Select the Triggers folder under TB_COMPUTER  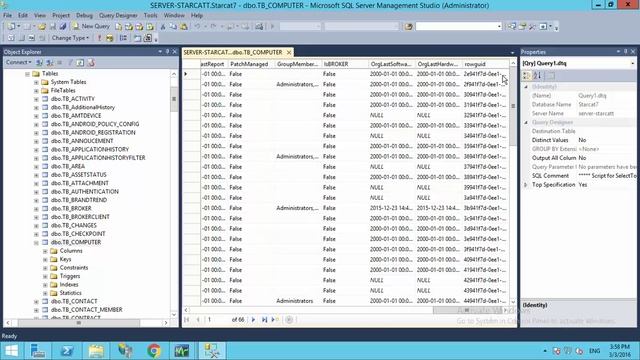(x=69, y=276)
